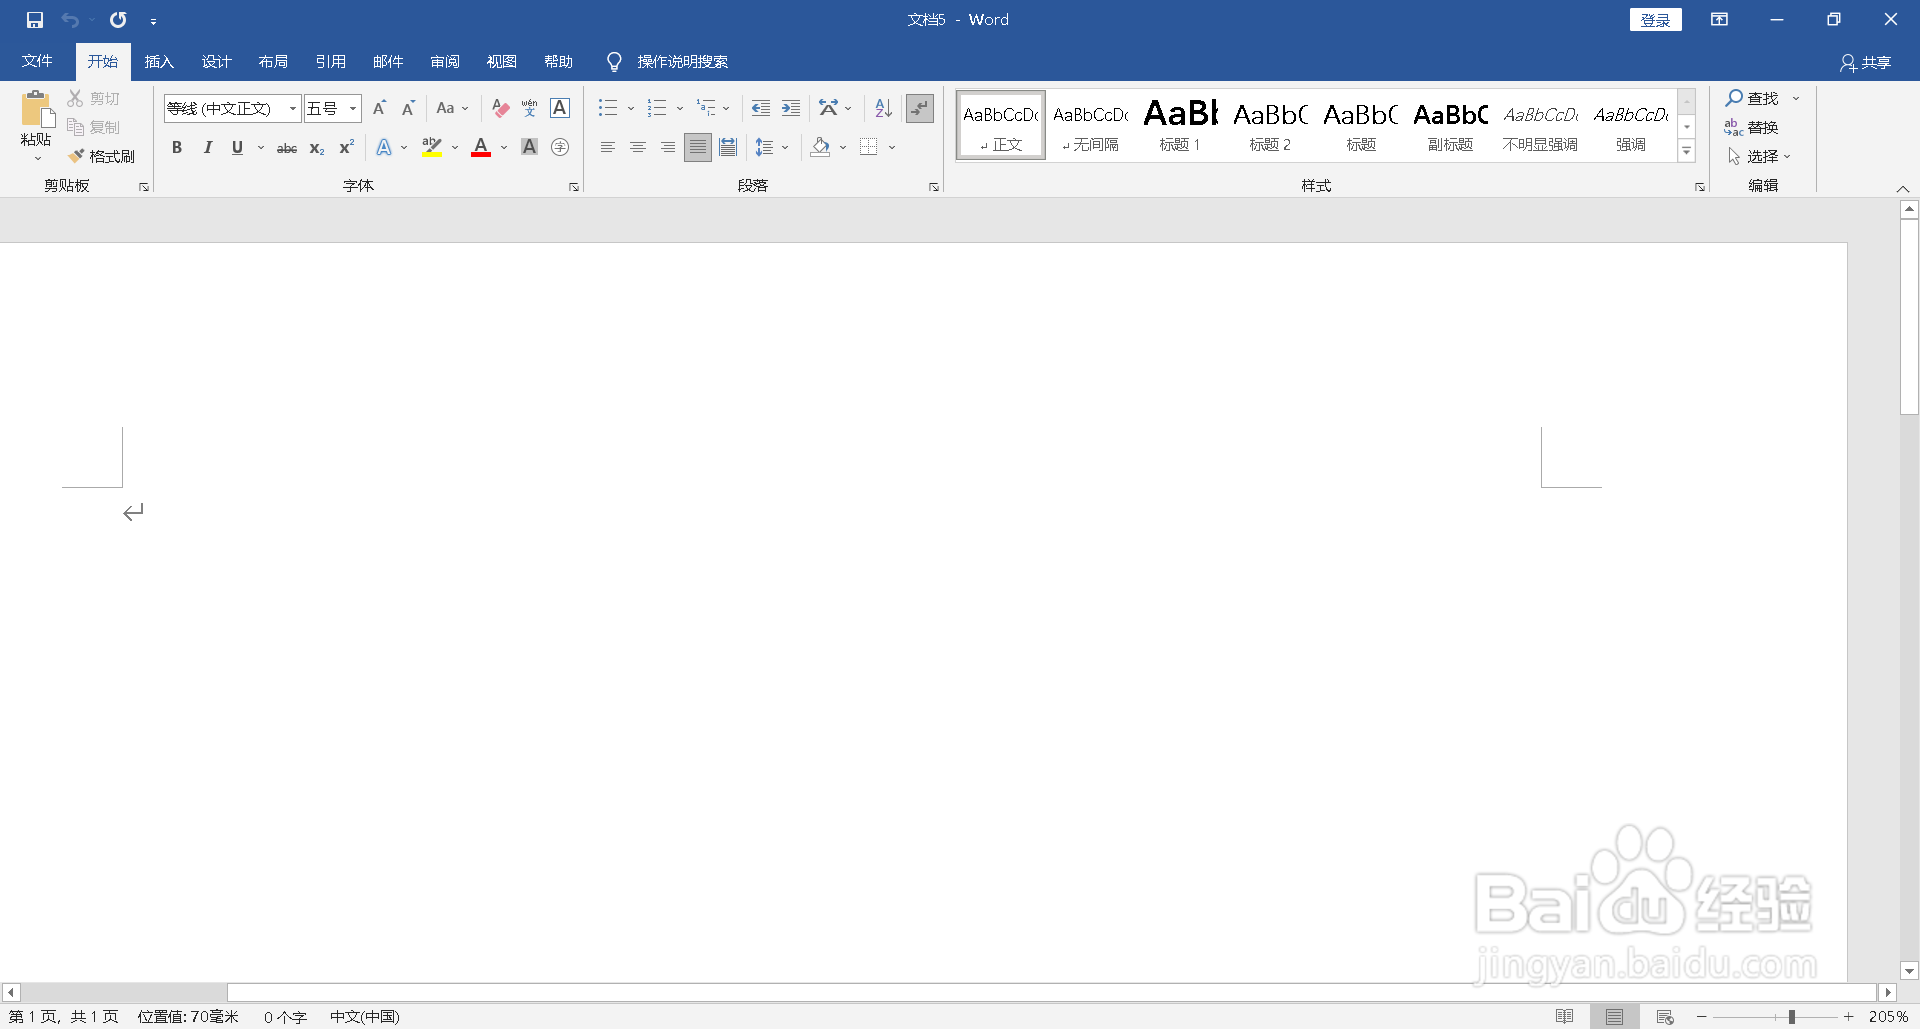Toggle subscript formatting

(x=317, y=147)
